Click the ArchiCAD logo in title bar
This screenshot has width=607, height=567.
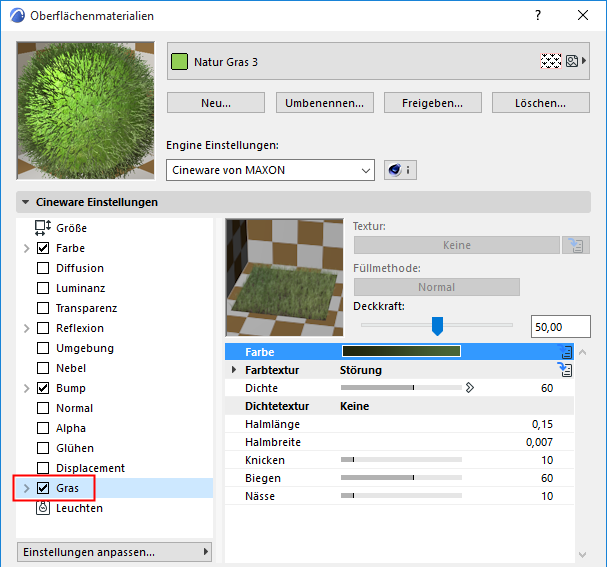[17, 16]
